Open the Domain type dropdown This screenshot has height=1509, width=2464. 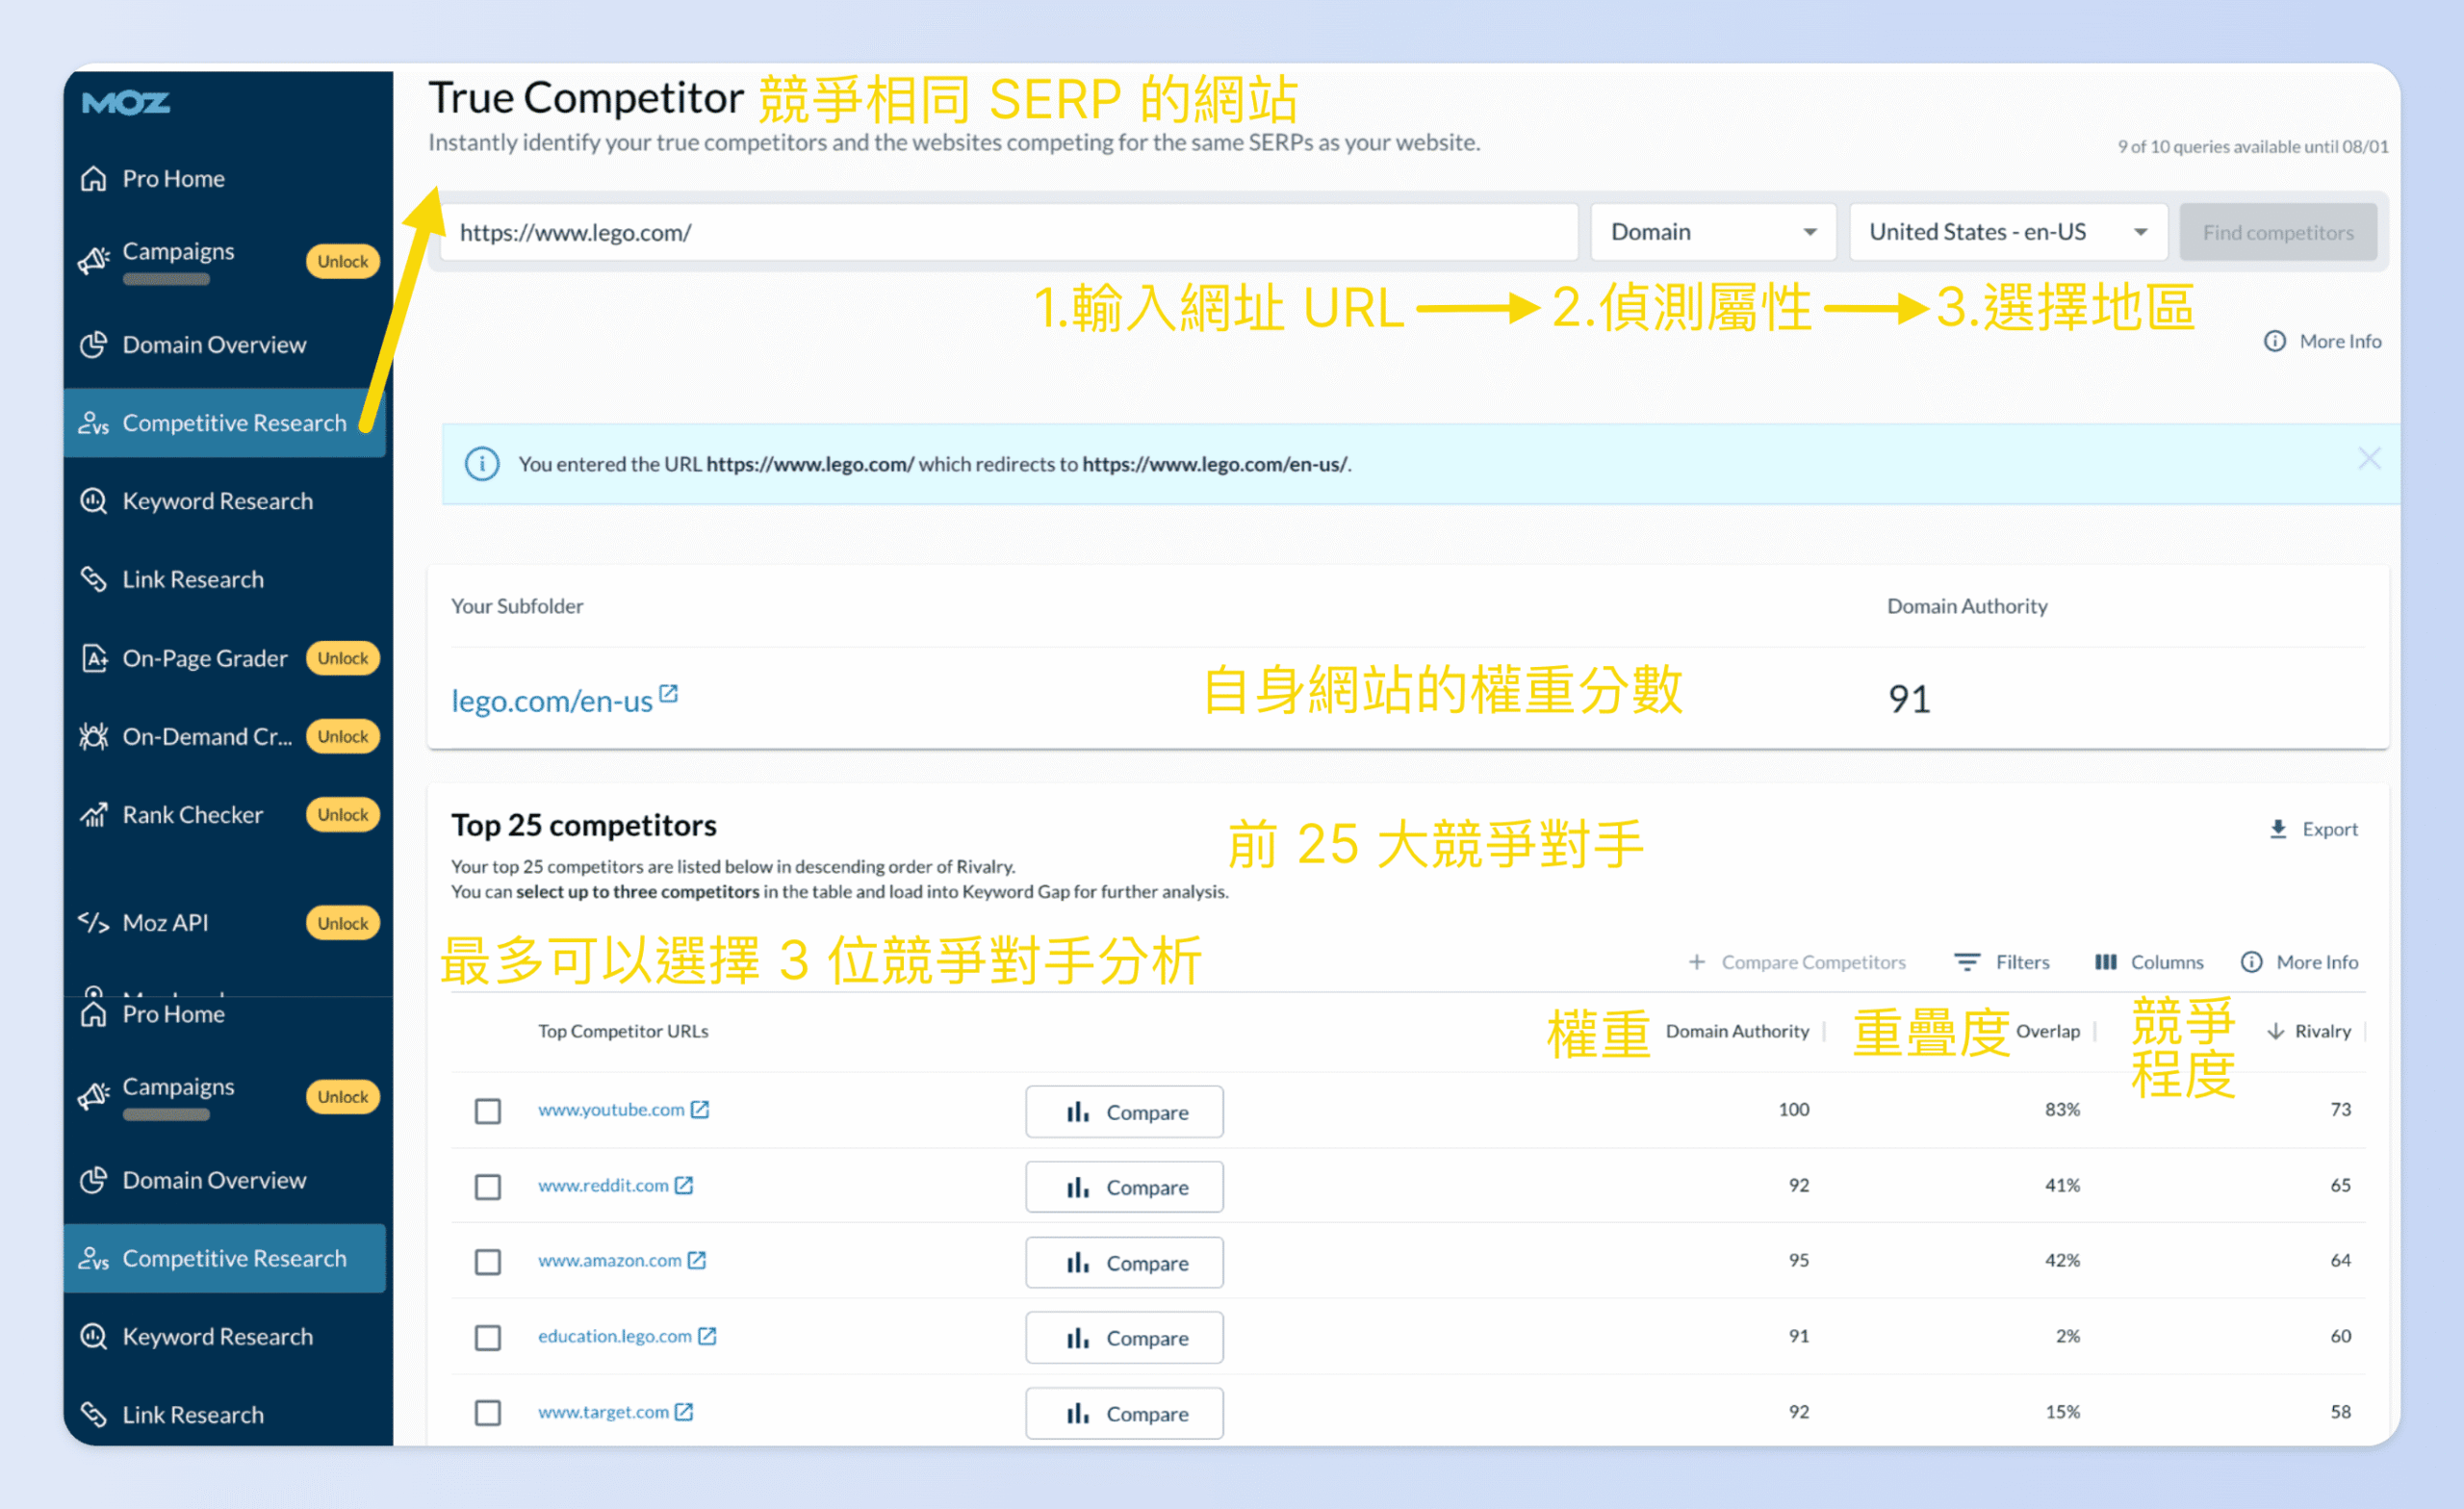click(1712, 231)
